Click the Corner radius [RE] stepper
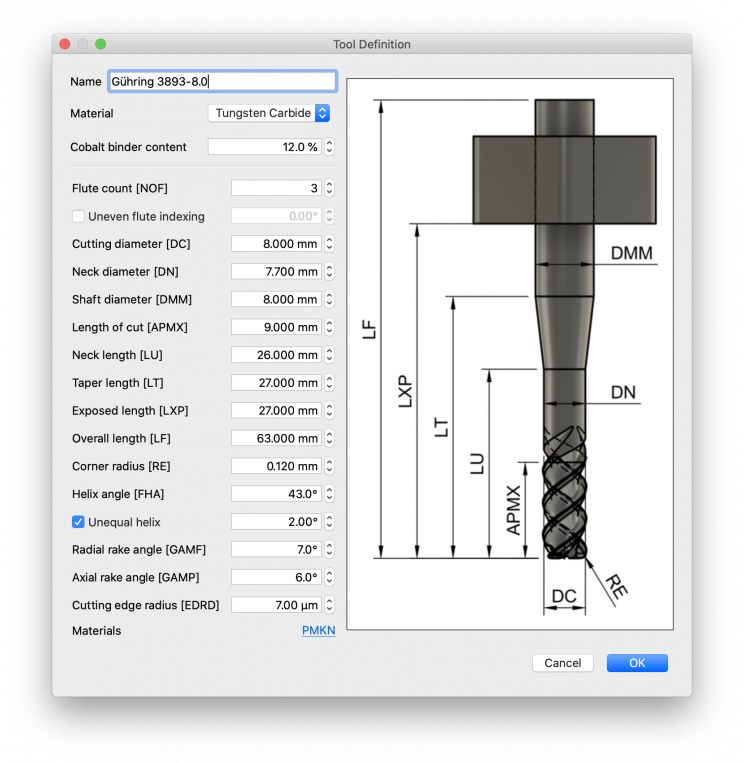Screen dimensions: 744x763 [x=330, y=466]
